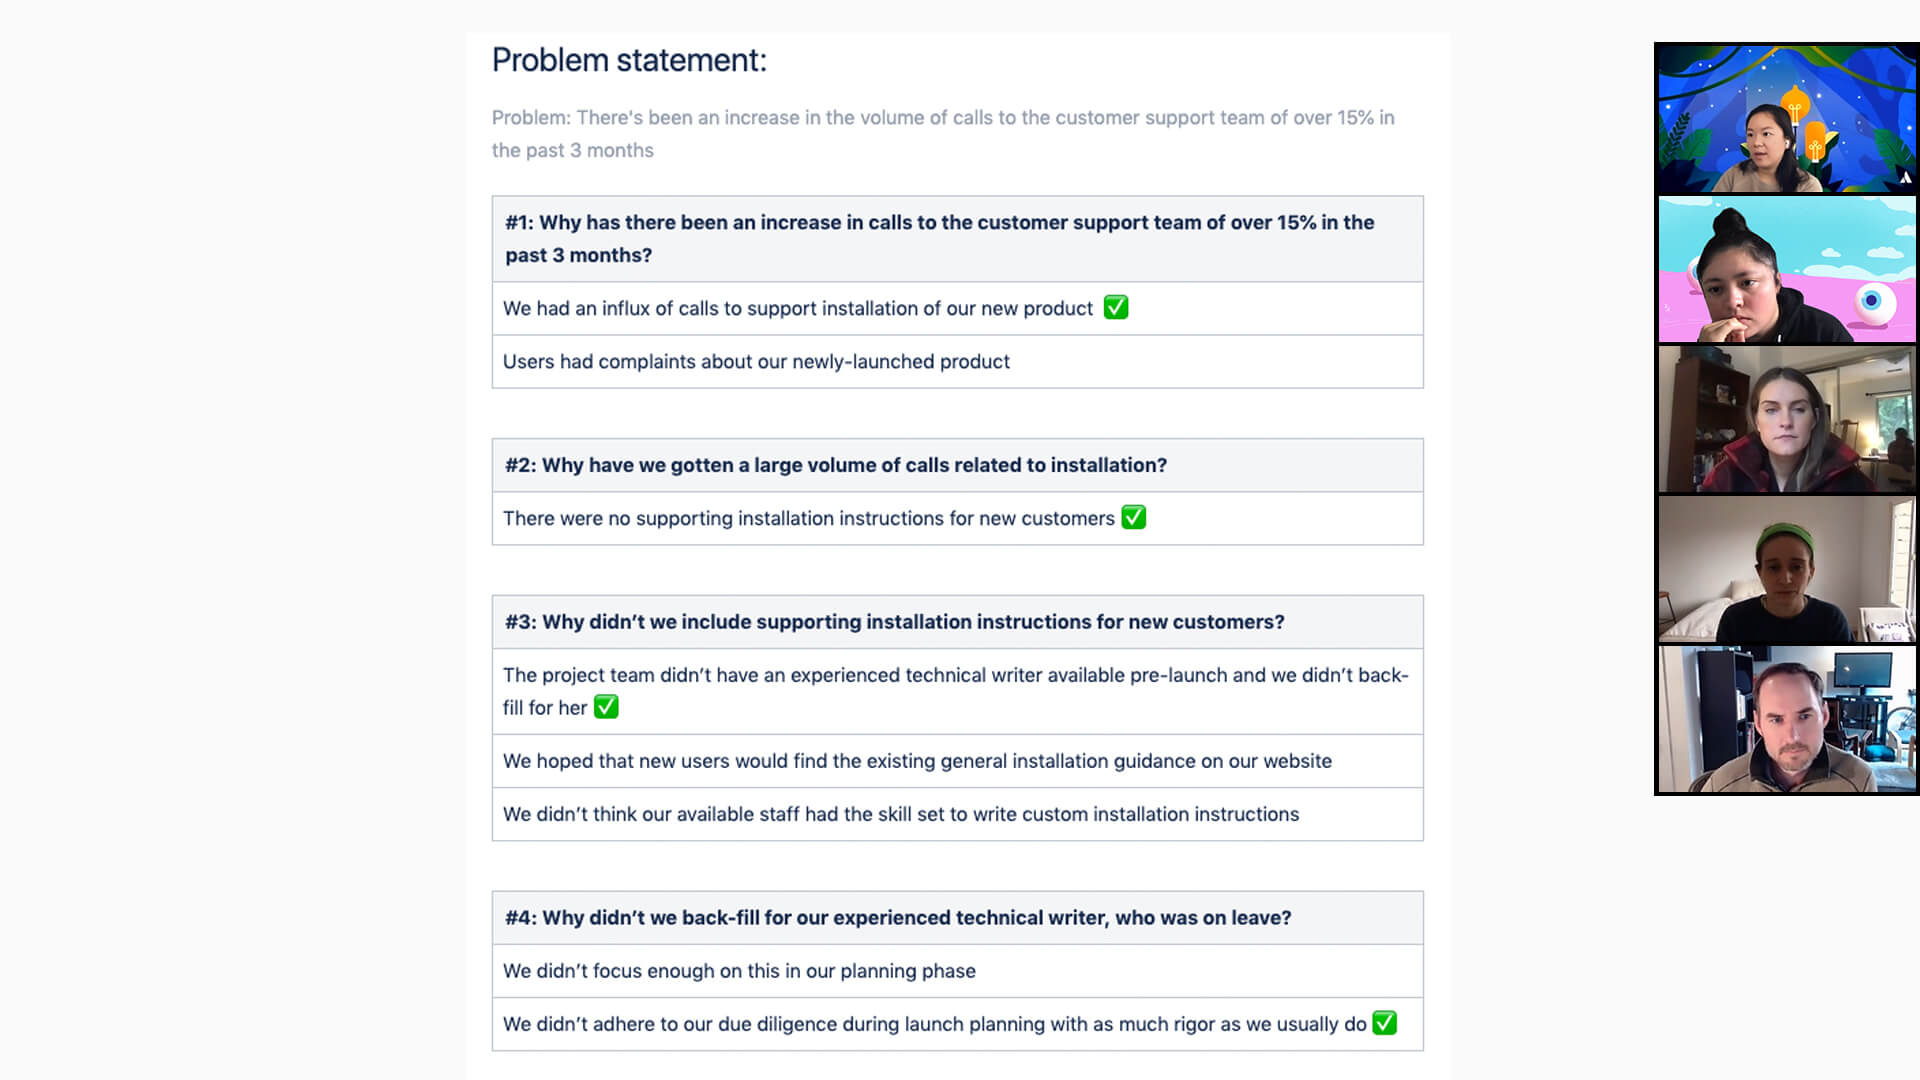Screen dimensions: 1920x1080
Task: Click the green checkmark after "back-fill for her"
Action: [606, 707]
